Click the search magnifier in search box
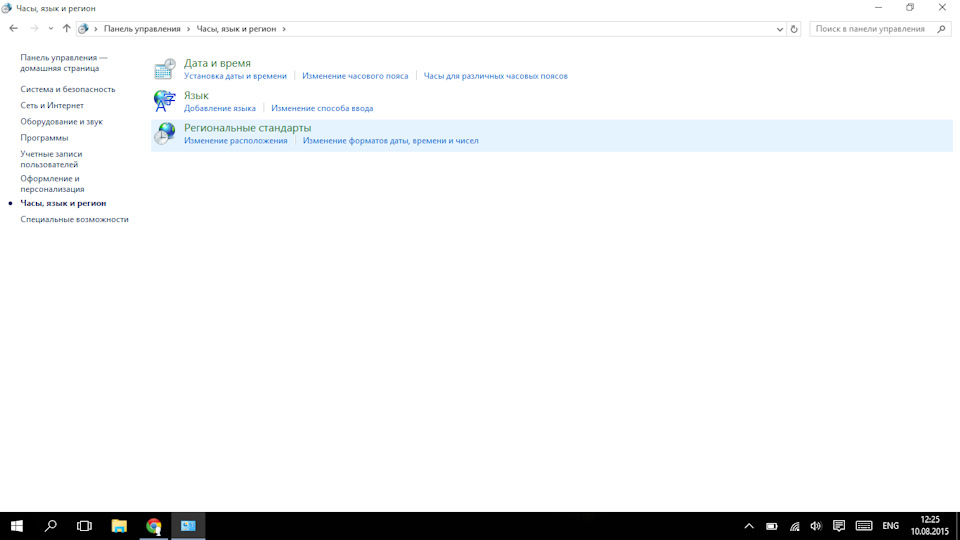Image resolution: width=960 pixels, height=540 pixels. point(942,29)
